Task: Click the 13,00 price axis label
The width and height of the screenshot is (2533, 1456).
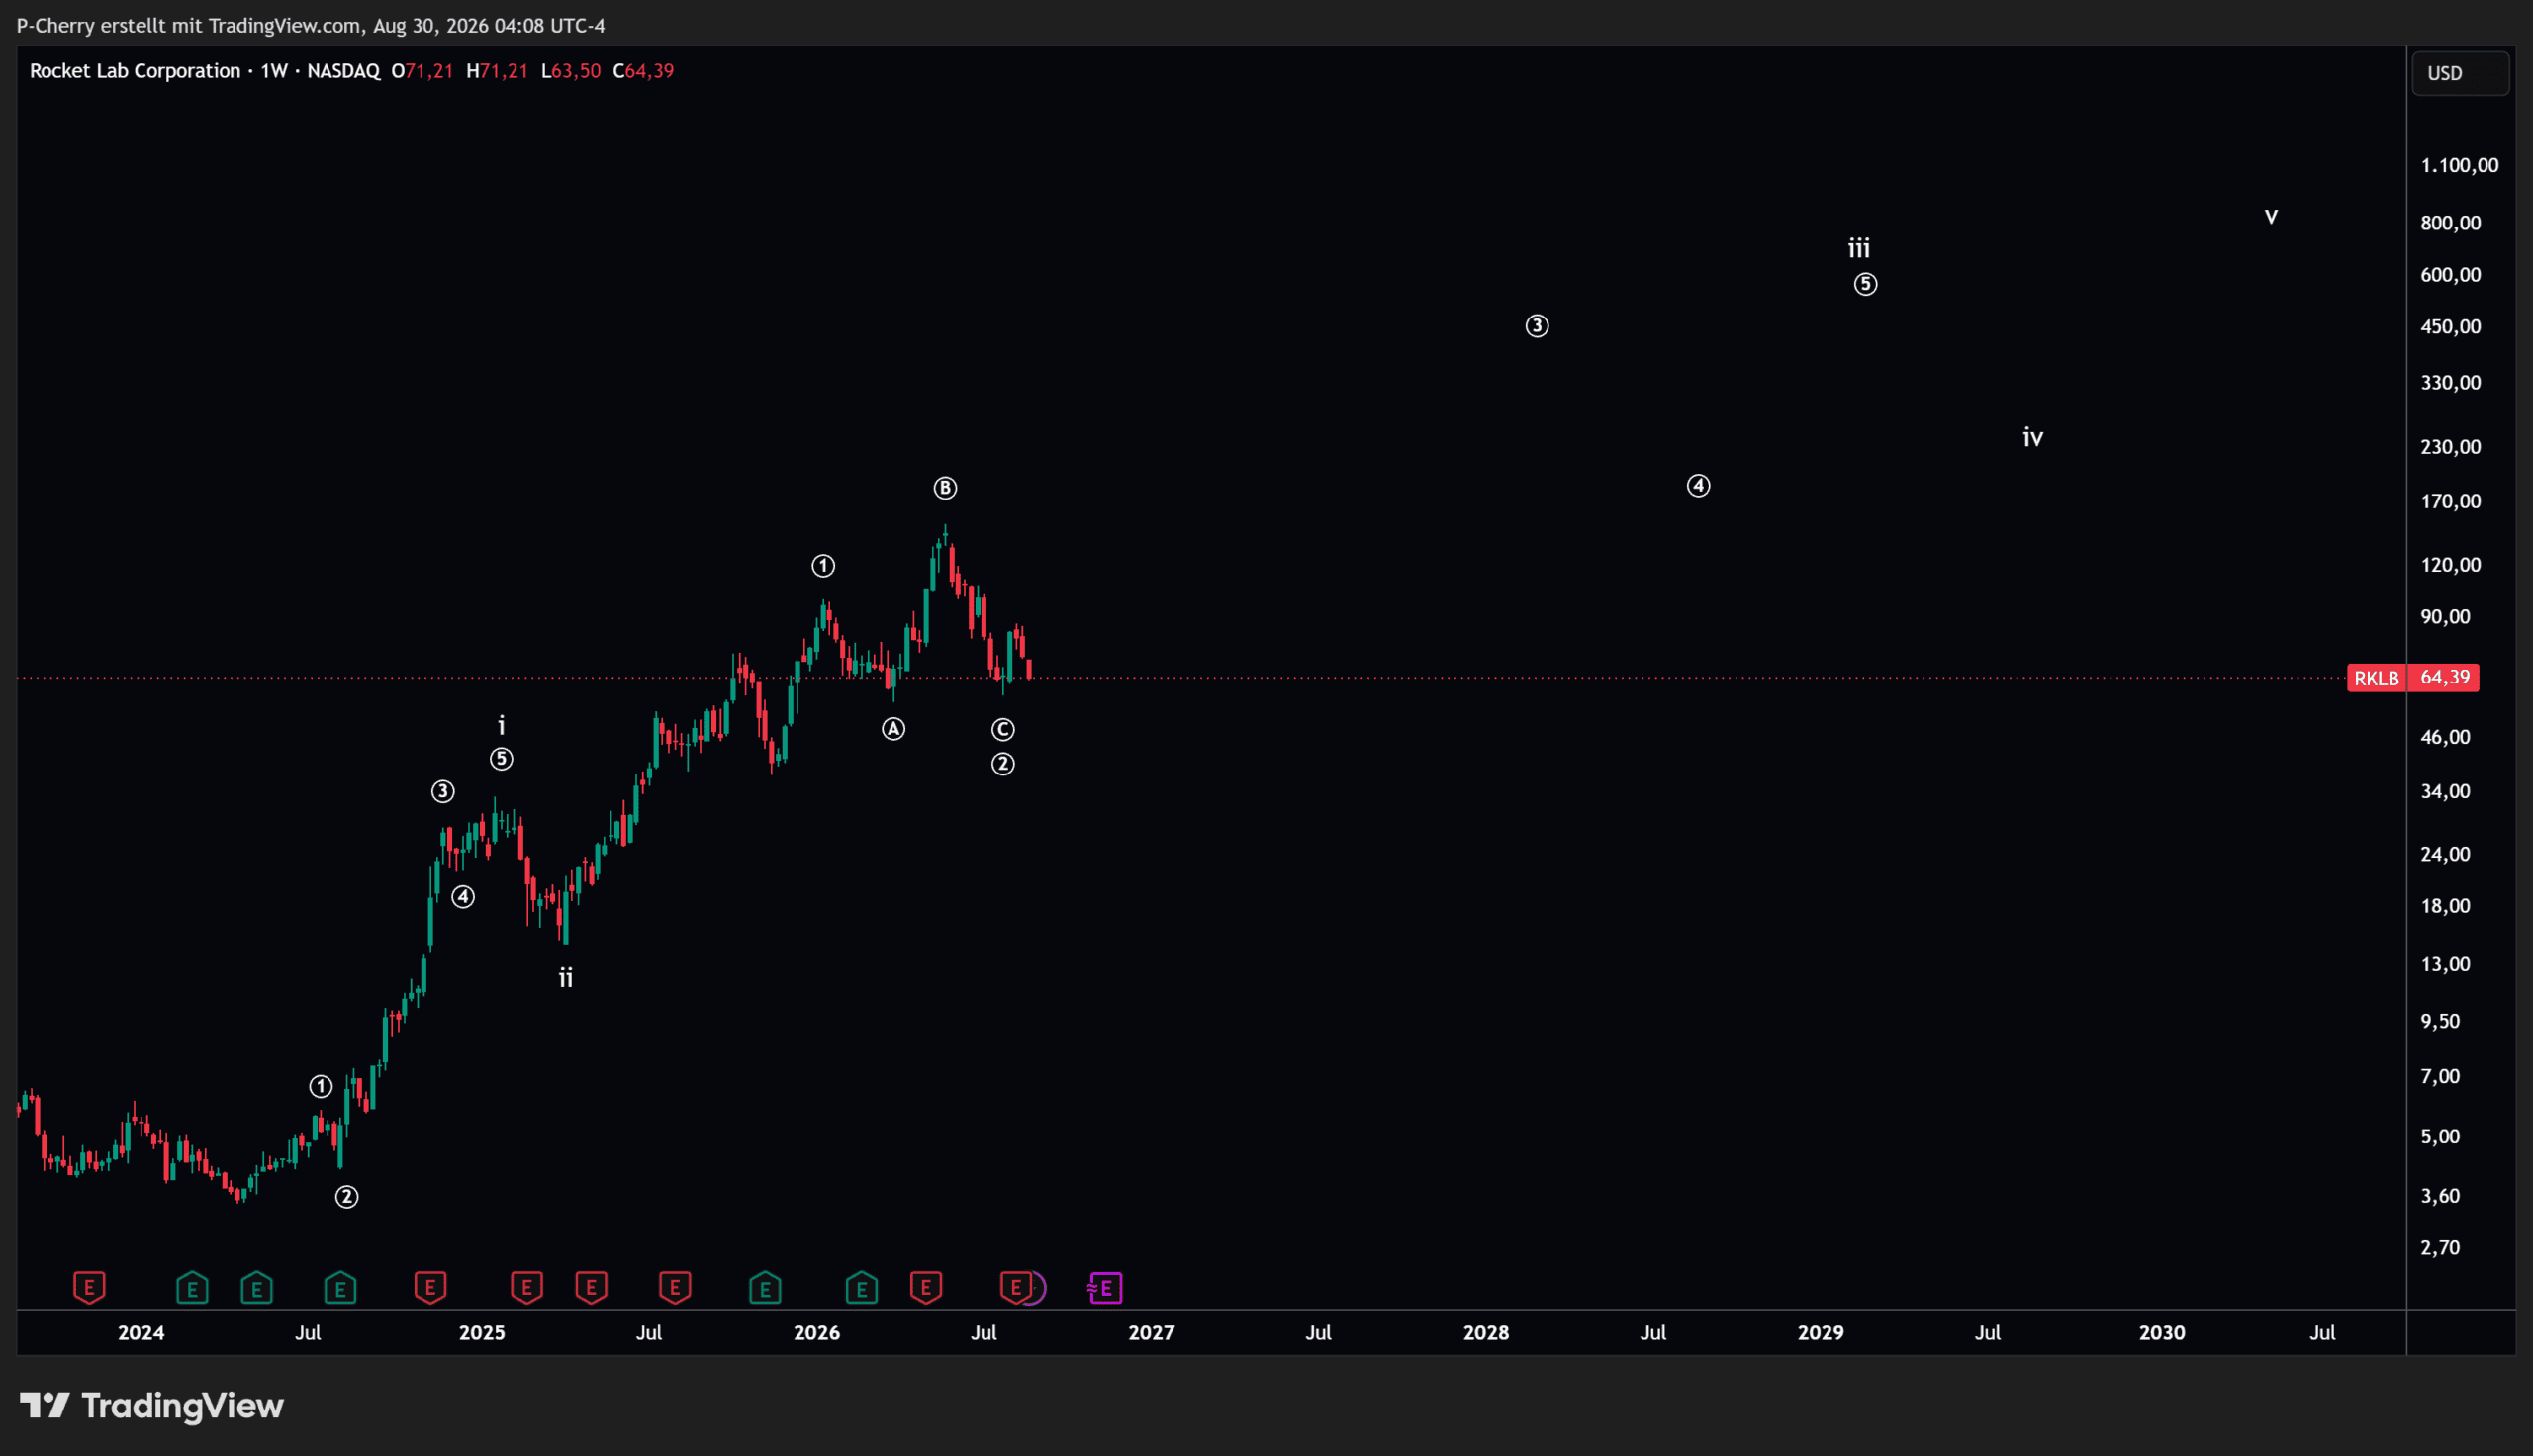Action: tap(2446, 964)
